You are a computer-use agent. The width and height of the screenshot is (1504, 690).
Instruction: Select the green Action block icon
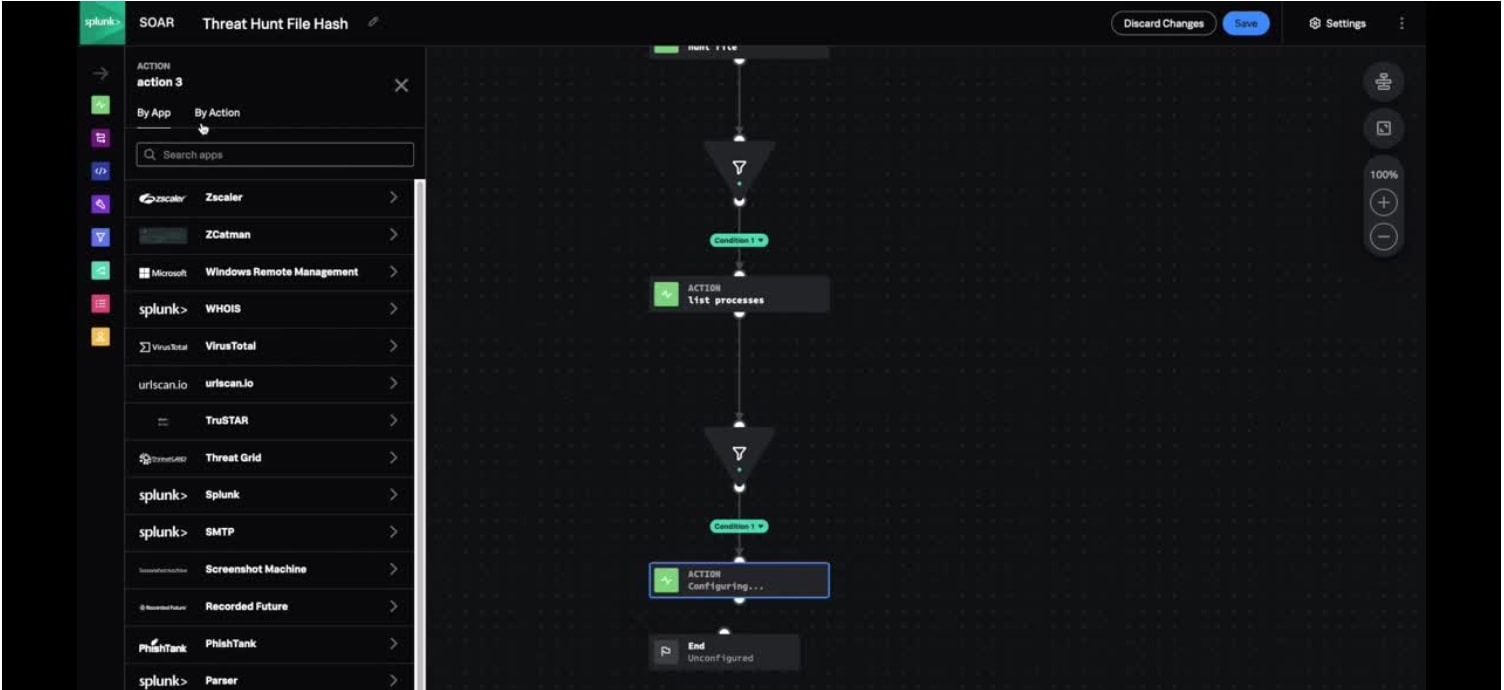pos(100,105)
